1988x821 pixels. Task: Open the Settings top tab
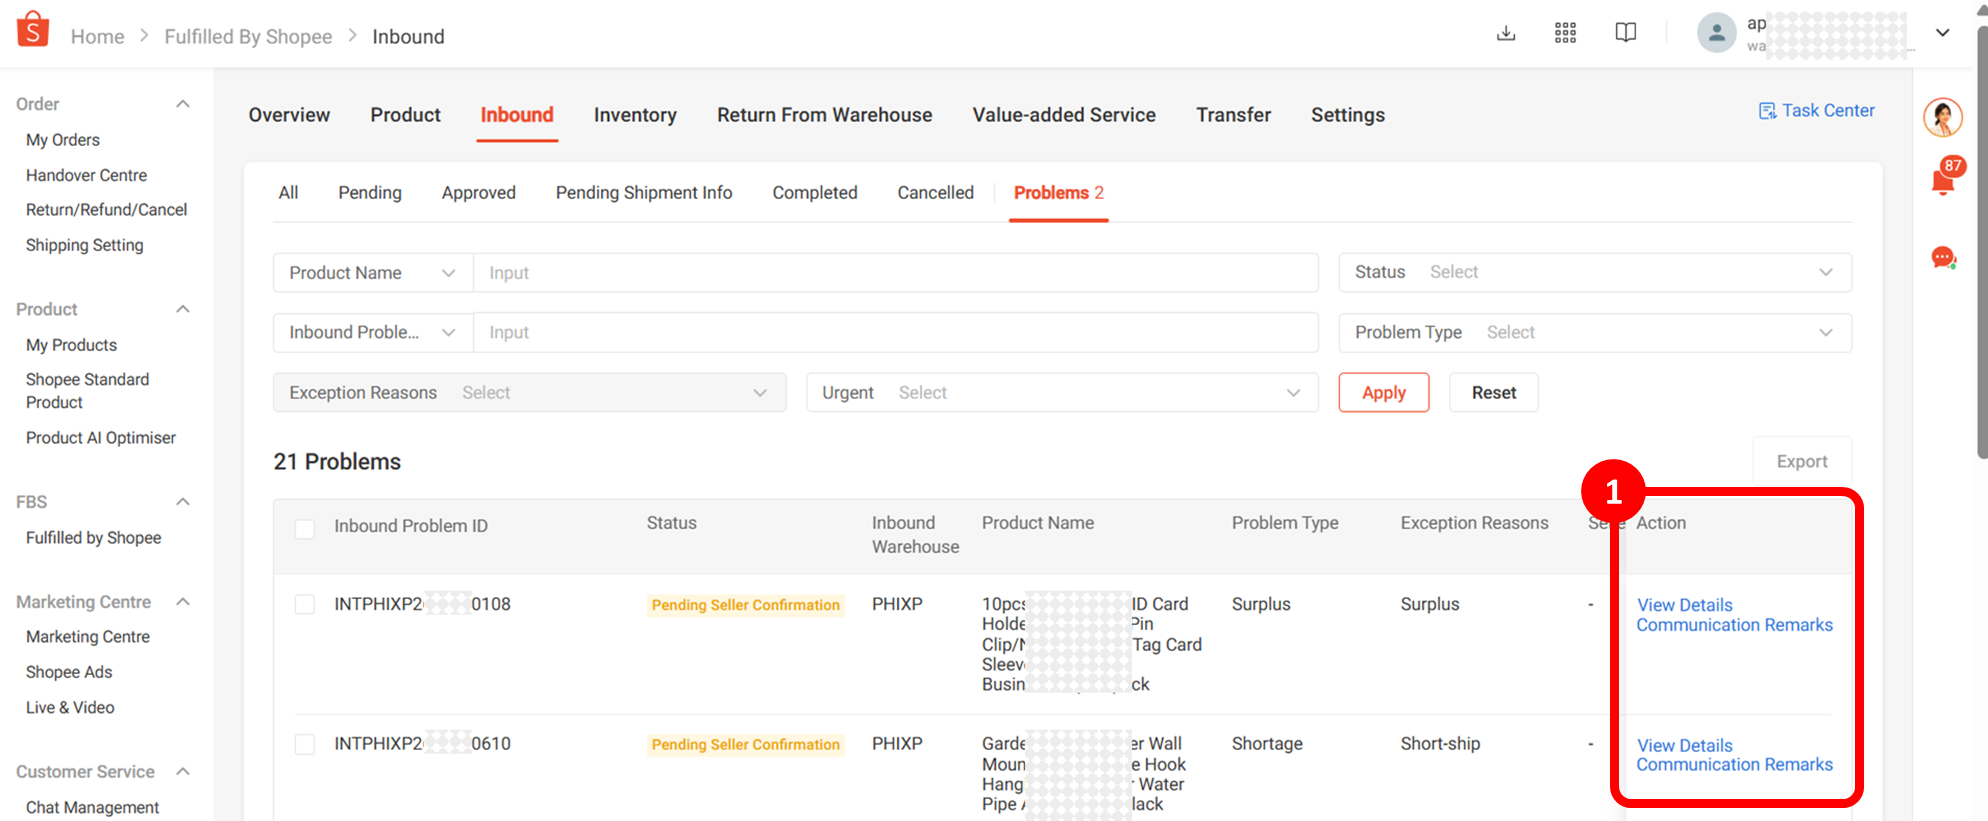tap(1348, 115)
